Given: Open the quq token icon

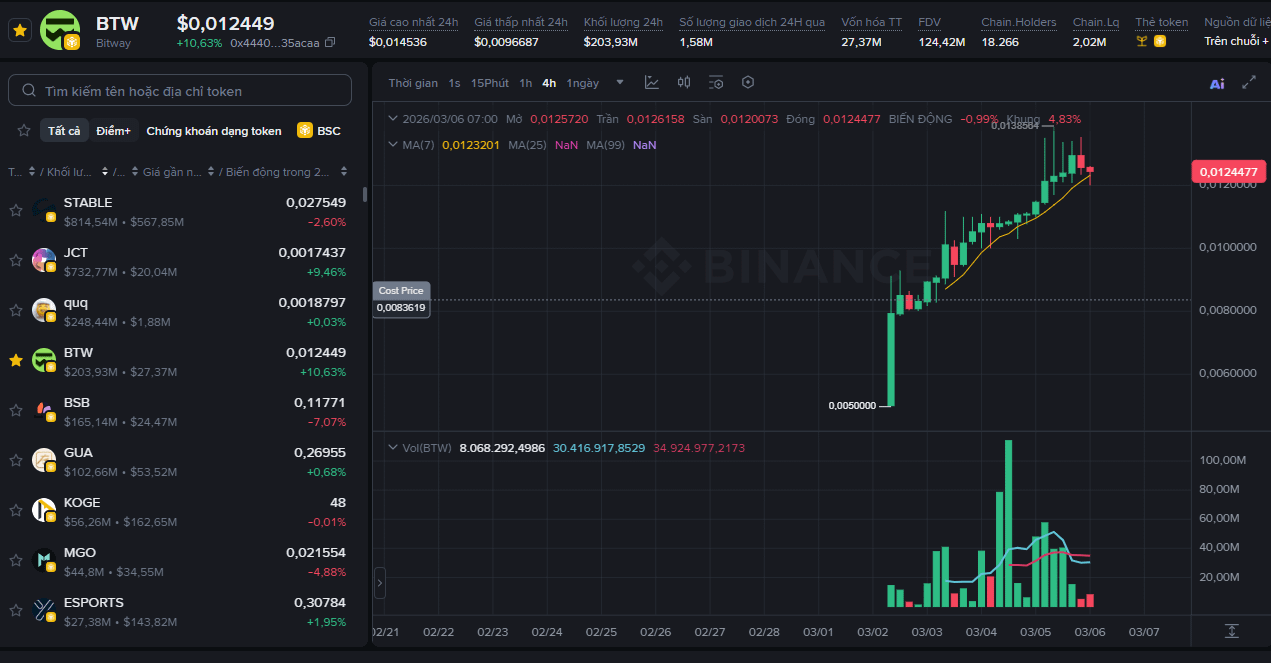Looking at the screenshot, I should click(44, 310).
